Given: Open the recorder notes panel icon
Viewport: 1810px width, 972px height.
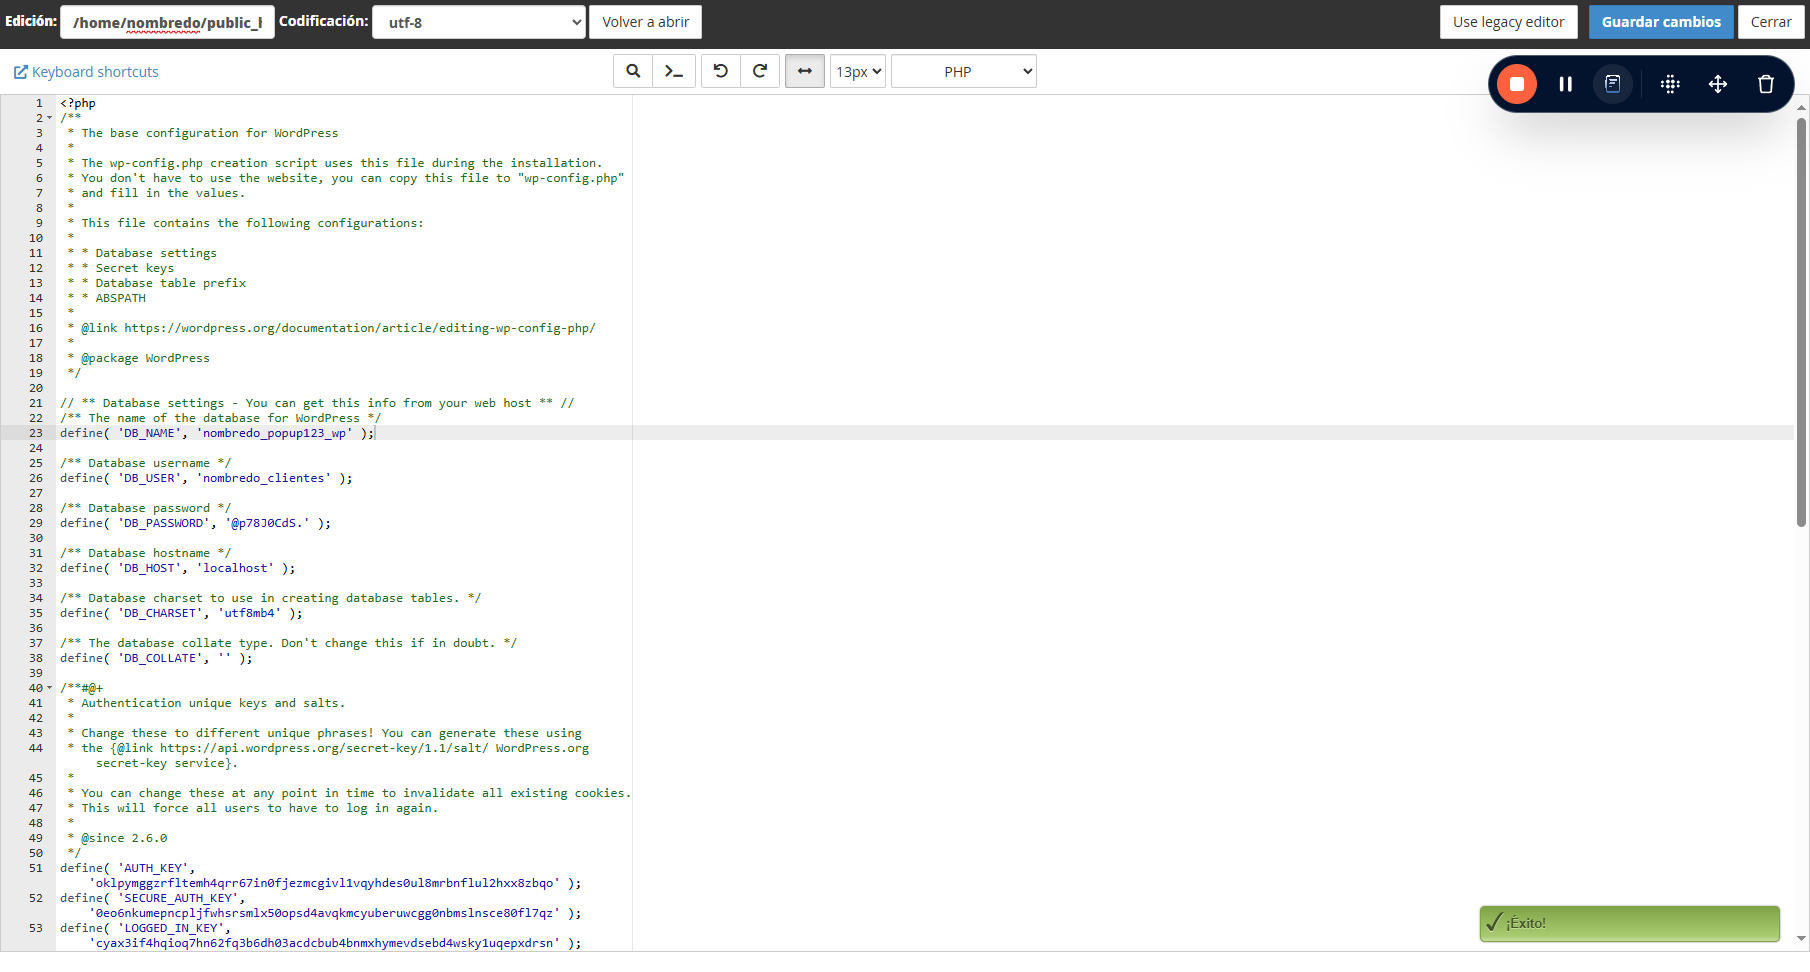Looking at the screenshot, I should click(1613, 84).
